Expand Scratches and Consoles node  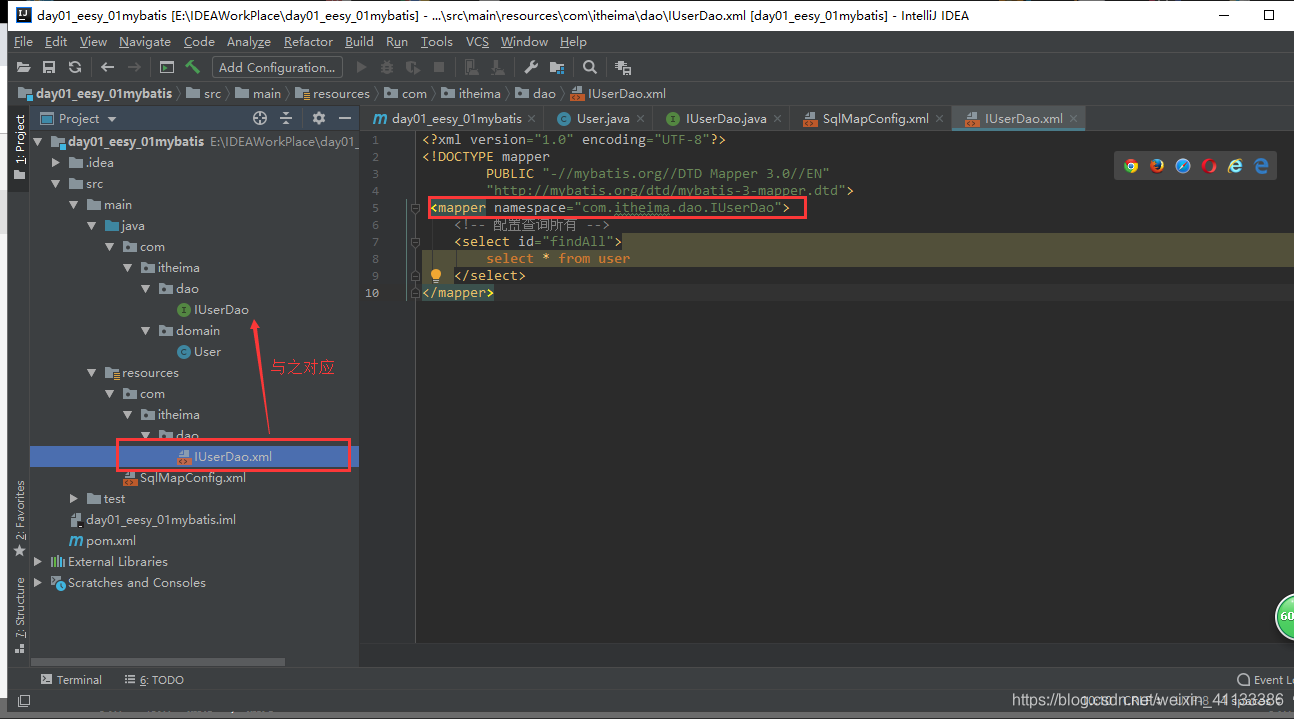38,583
